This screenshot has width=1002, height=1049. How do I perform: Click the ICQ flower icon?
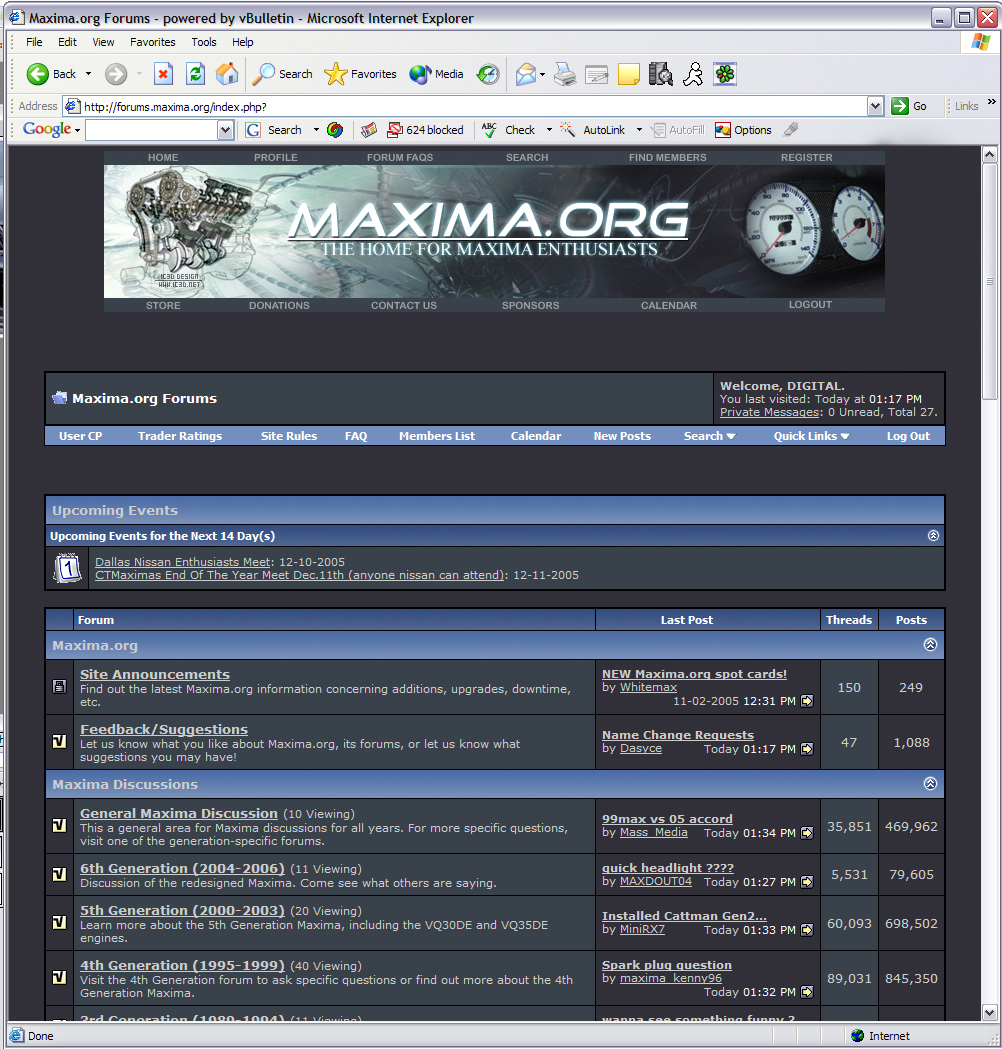tap(725, 74)
